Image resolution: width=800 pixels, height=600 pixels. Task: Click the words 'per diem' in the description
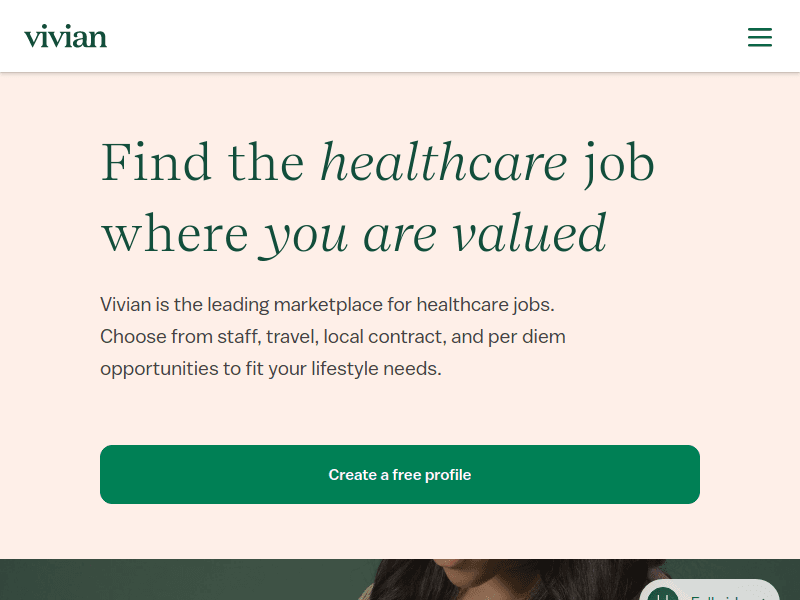(526, 336)
